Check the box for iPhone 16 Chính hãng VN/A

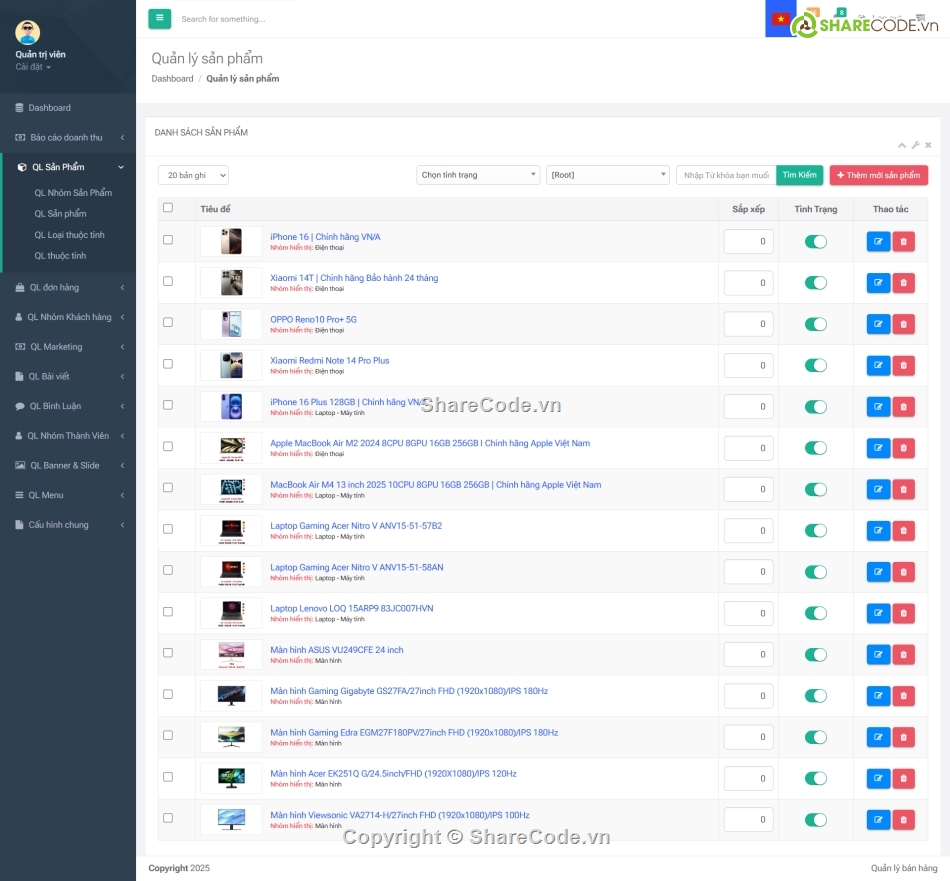click(168, 239)
